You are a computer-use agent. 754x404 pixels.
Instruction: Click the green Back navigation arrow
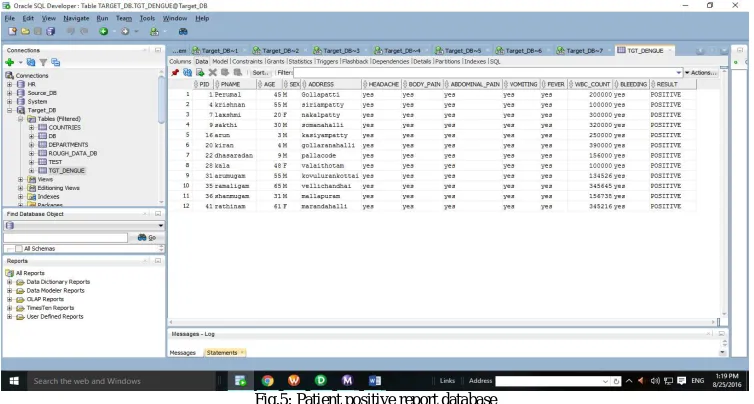point(103,31)
